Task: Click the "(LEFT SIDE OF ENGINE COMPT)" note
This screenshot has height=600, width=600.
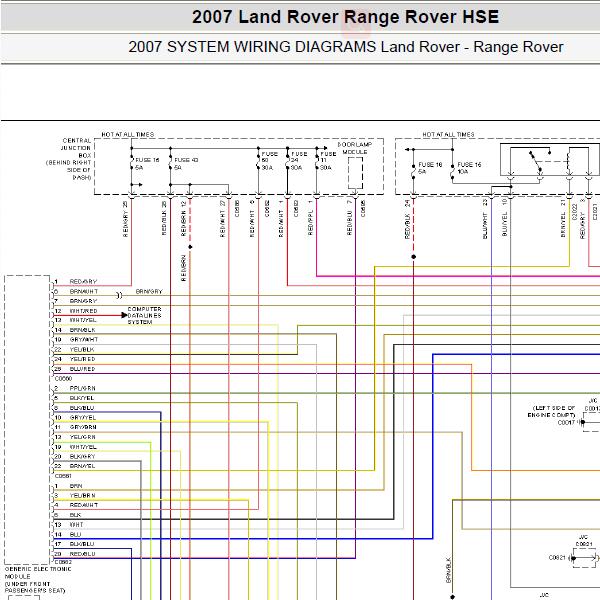Action: pos(551,412)
